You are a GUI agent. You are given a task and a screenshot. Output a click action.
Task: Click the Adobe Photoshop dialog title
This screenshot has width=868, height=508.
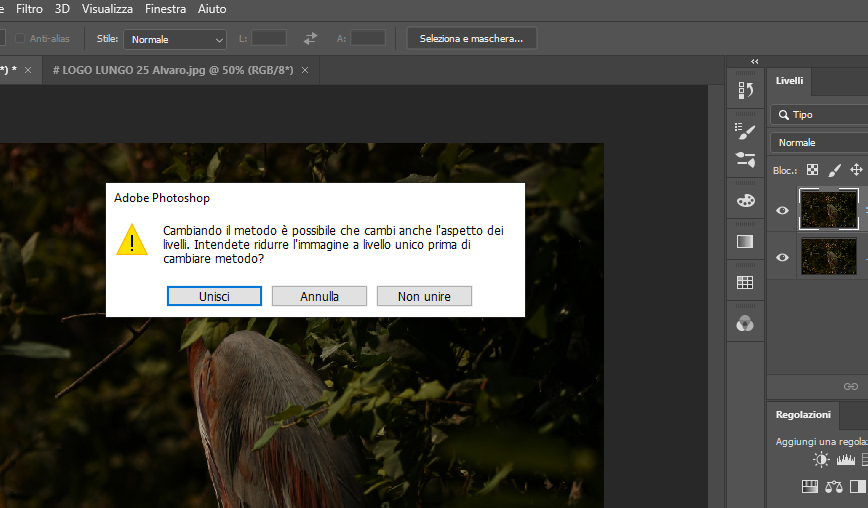162,198
